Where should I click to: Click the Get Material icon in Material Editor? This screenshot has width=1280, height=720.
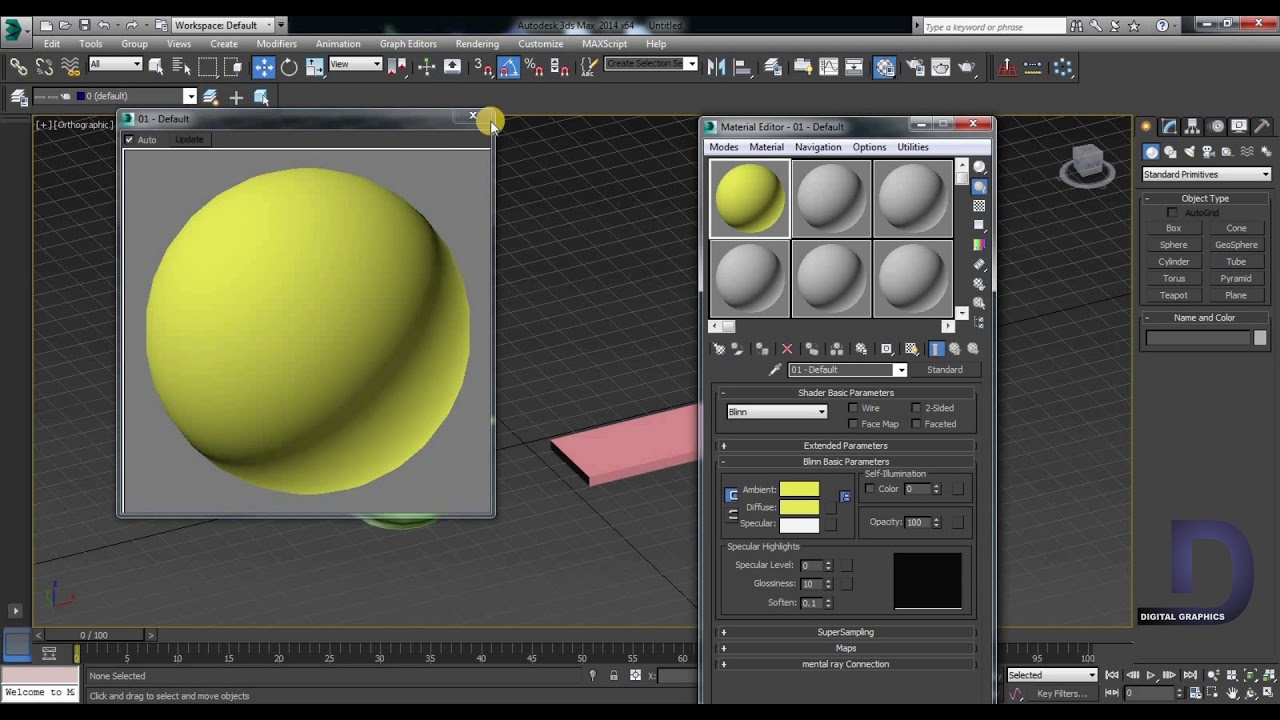pyautogui.click(x=719, y=348)
